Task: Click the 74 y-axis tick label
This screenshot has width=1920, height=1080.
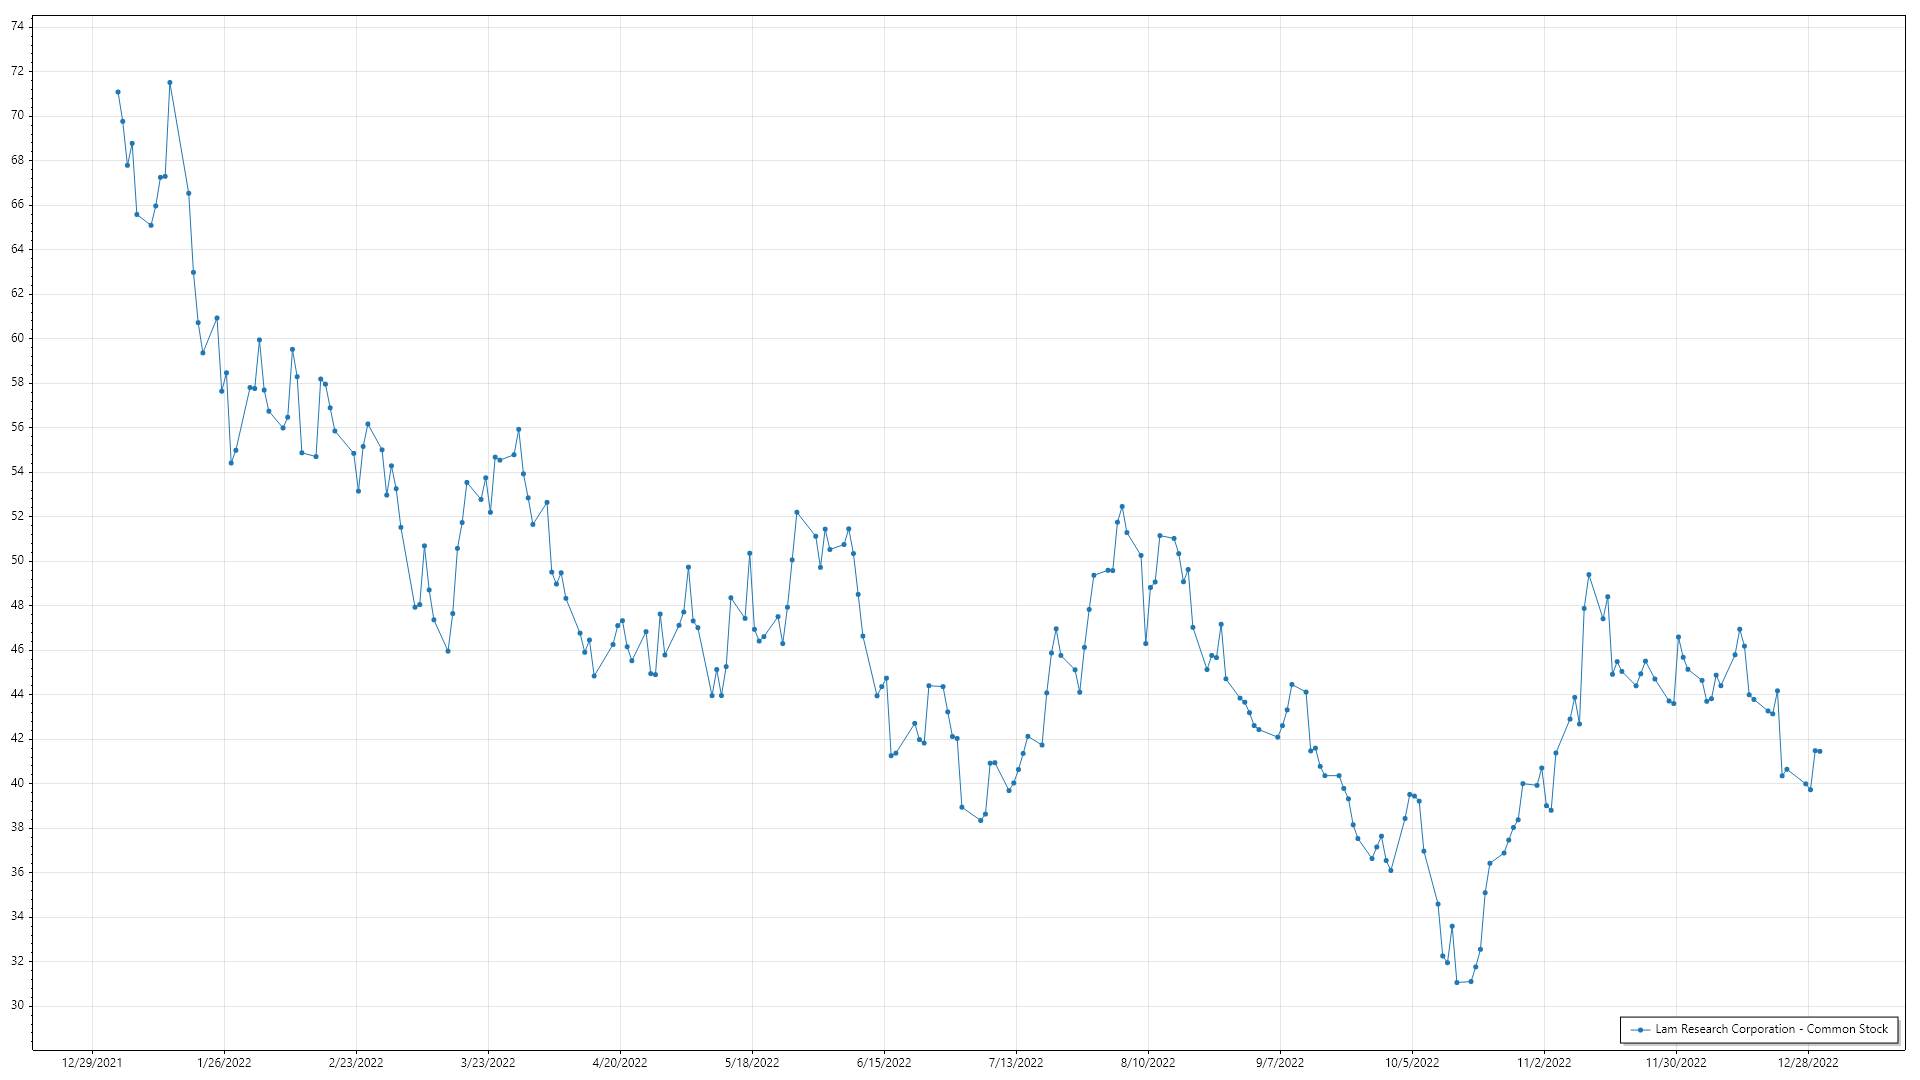Action: (x=18, y=26)
